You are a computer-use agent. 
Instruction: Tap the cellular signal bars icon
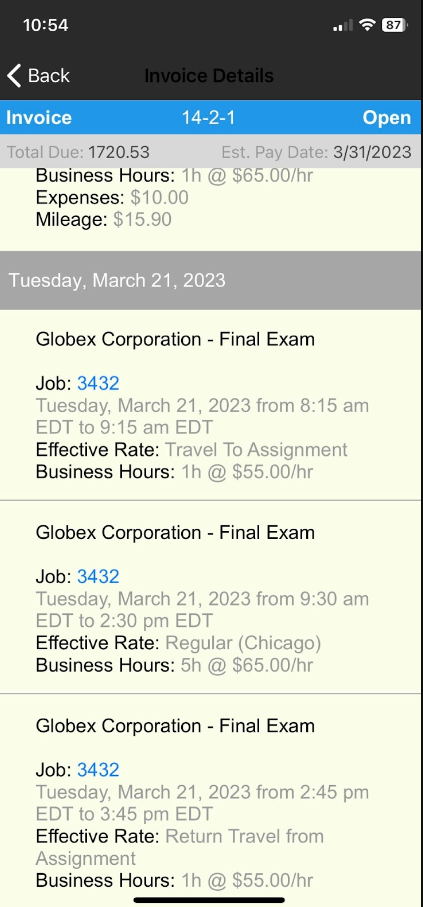tap(343, 25)
